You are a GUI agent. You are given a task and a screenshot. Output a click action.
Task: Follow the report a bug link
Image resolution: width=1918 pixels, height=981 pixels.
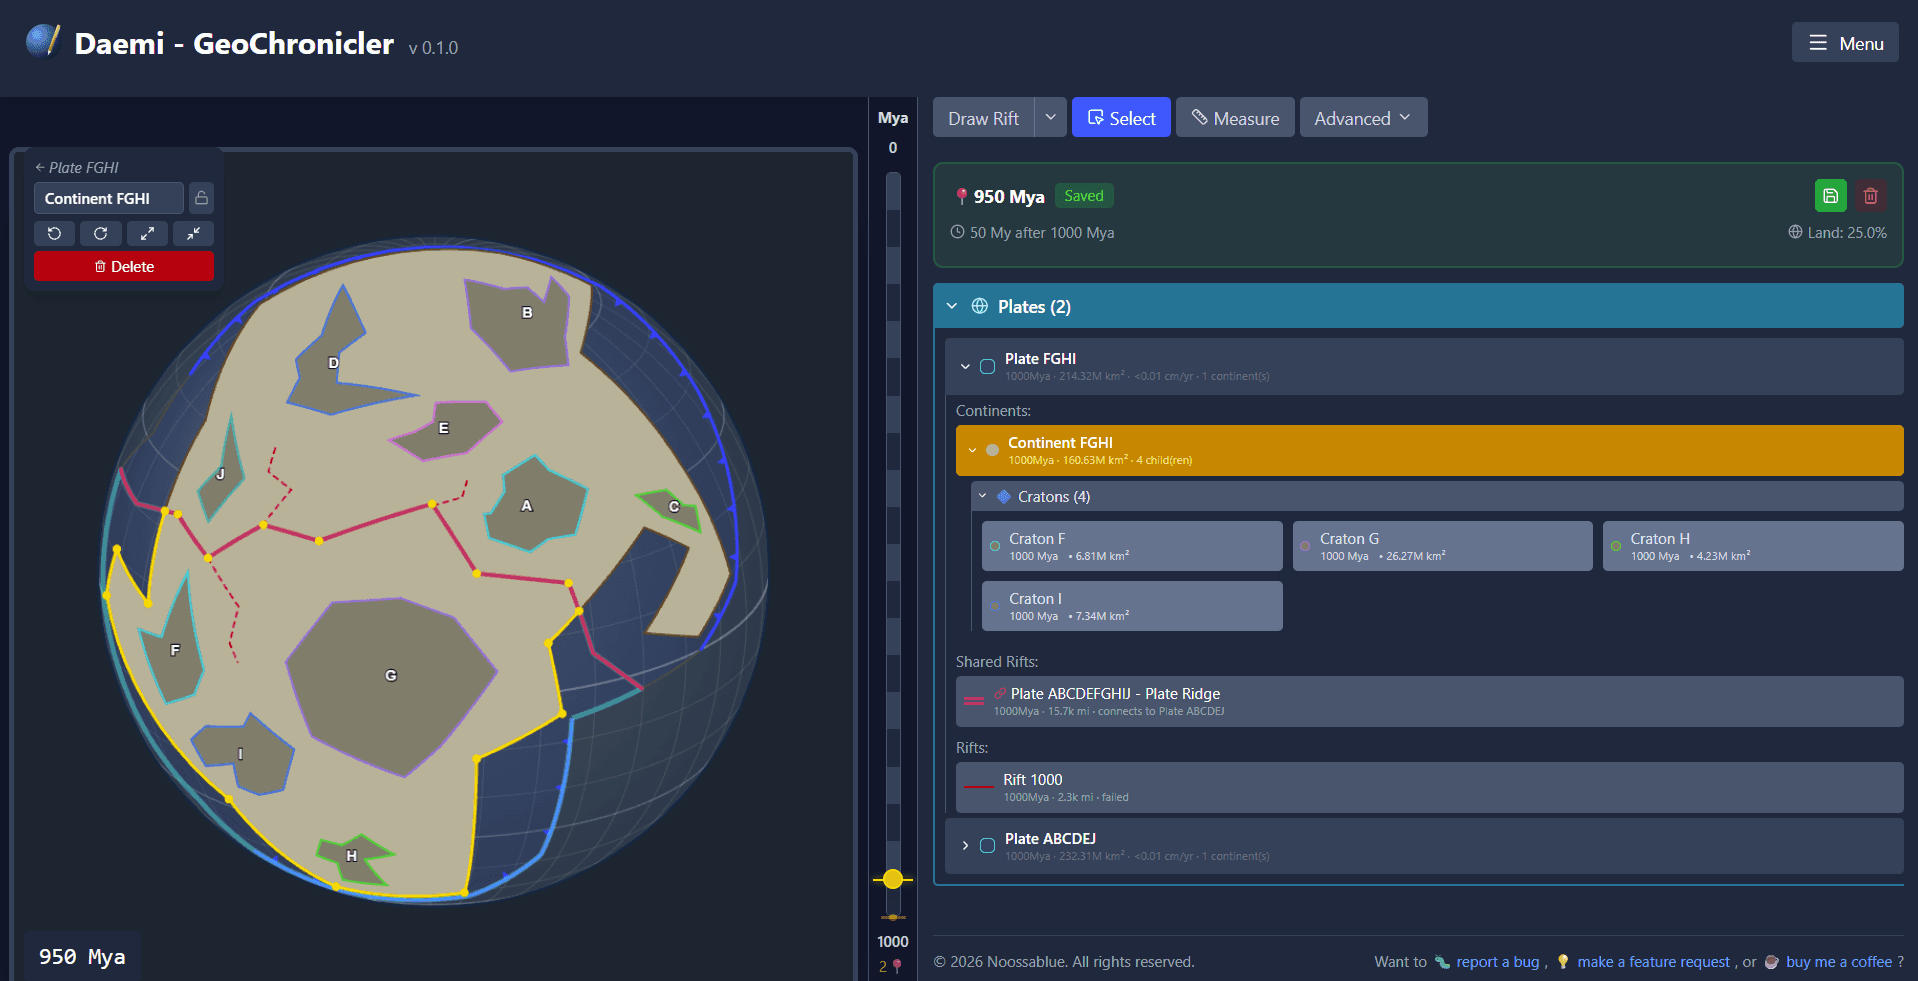pyautogui.click(x=1497, y=962)
